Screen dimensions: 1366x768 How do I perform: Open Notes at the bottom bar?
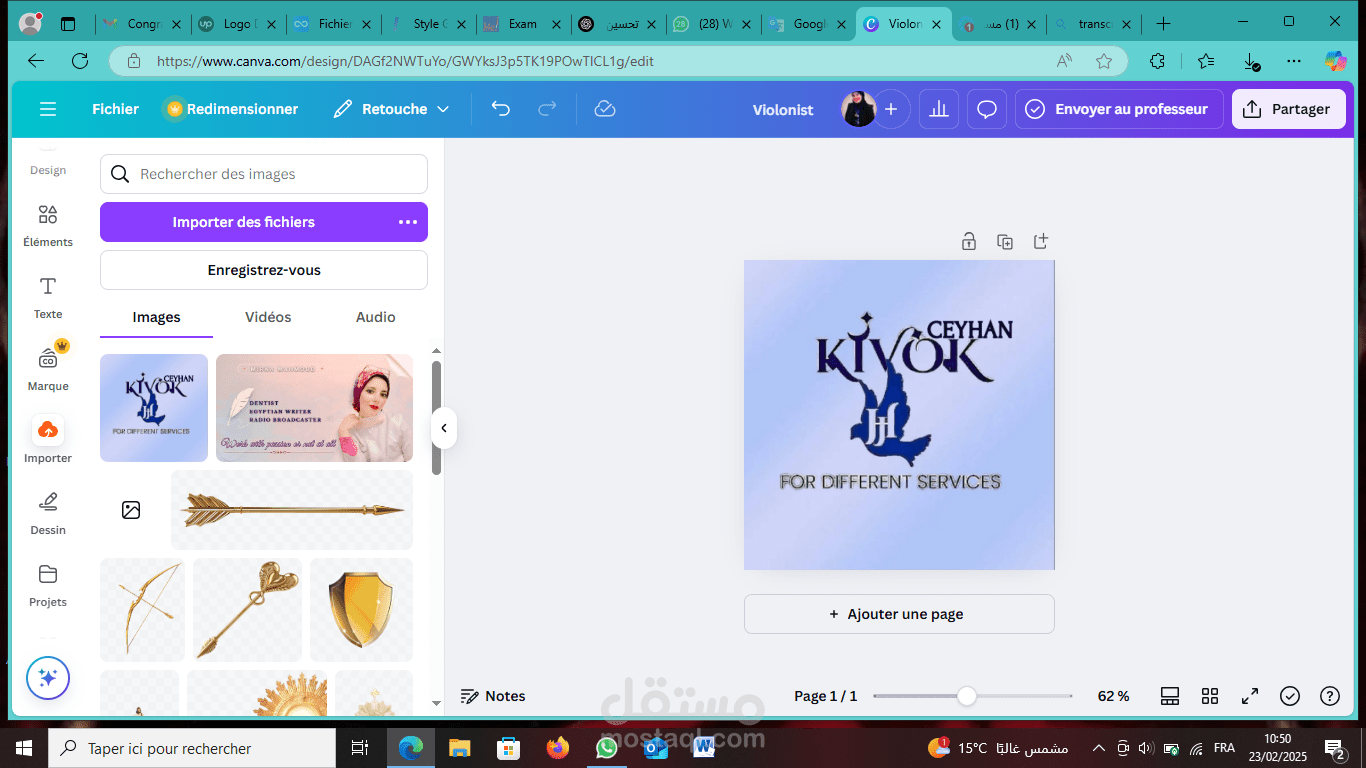click(493, 696)
